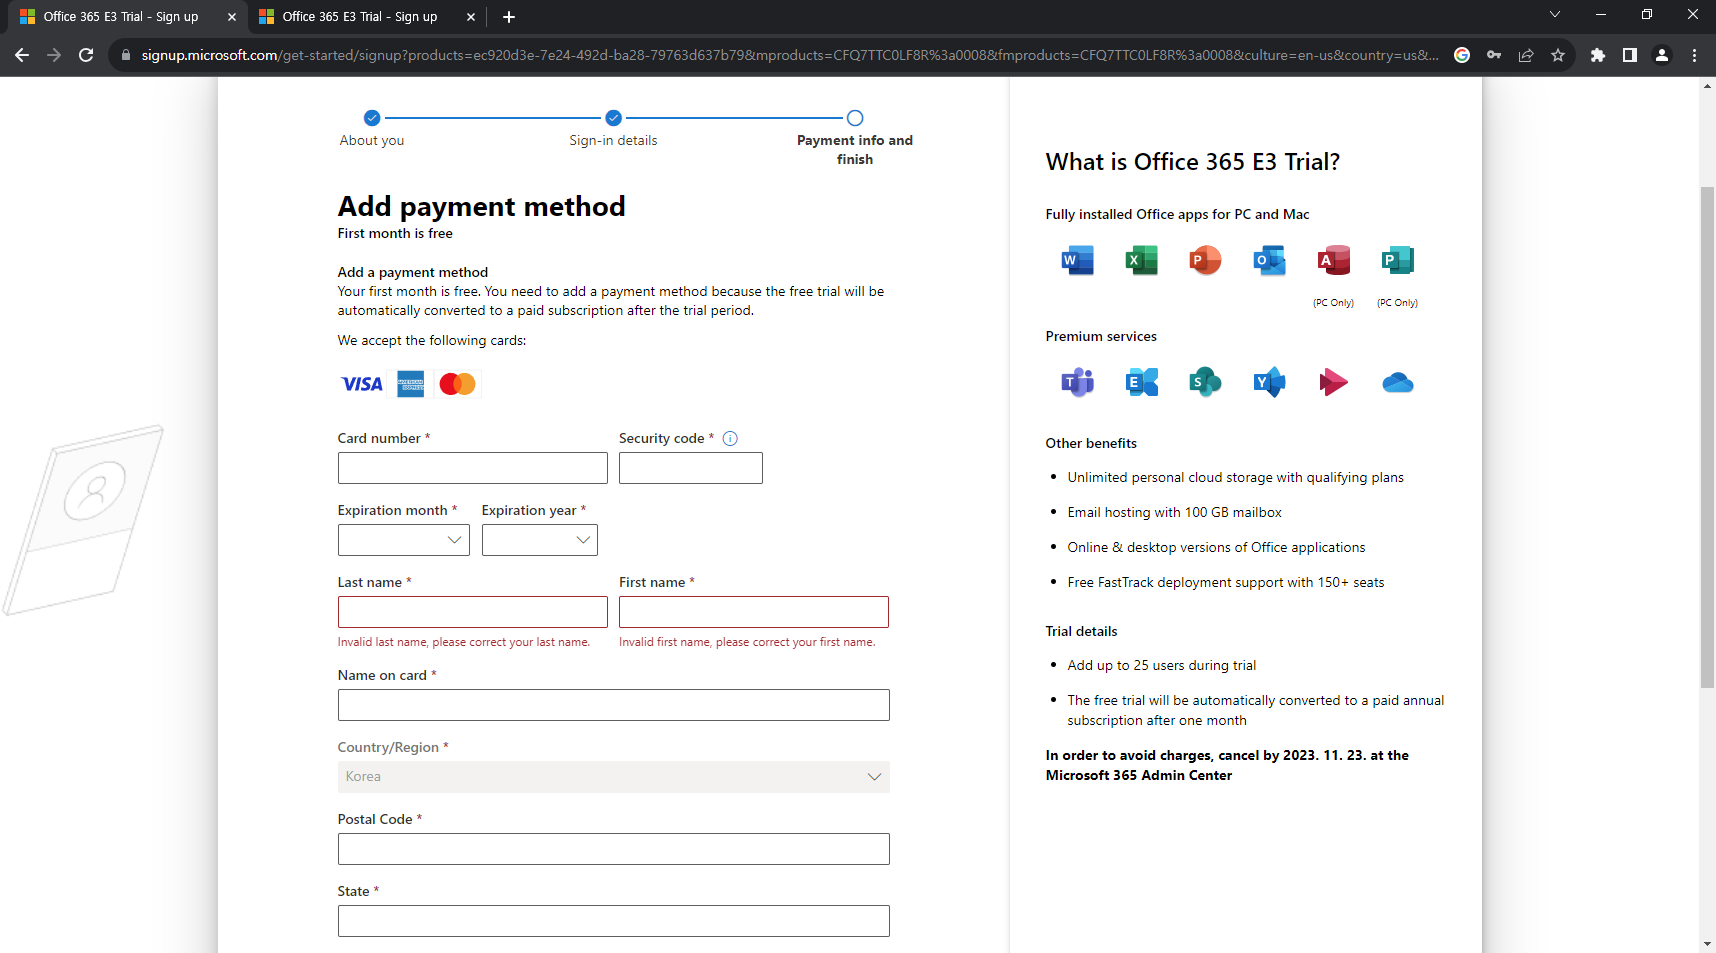Click the Yammer service icon
1716x953 pixels.
coord(1269,382)
